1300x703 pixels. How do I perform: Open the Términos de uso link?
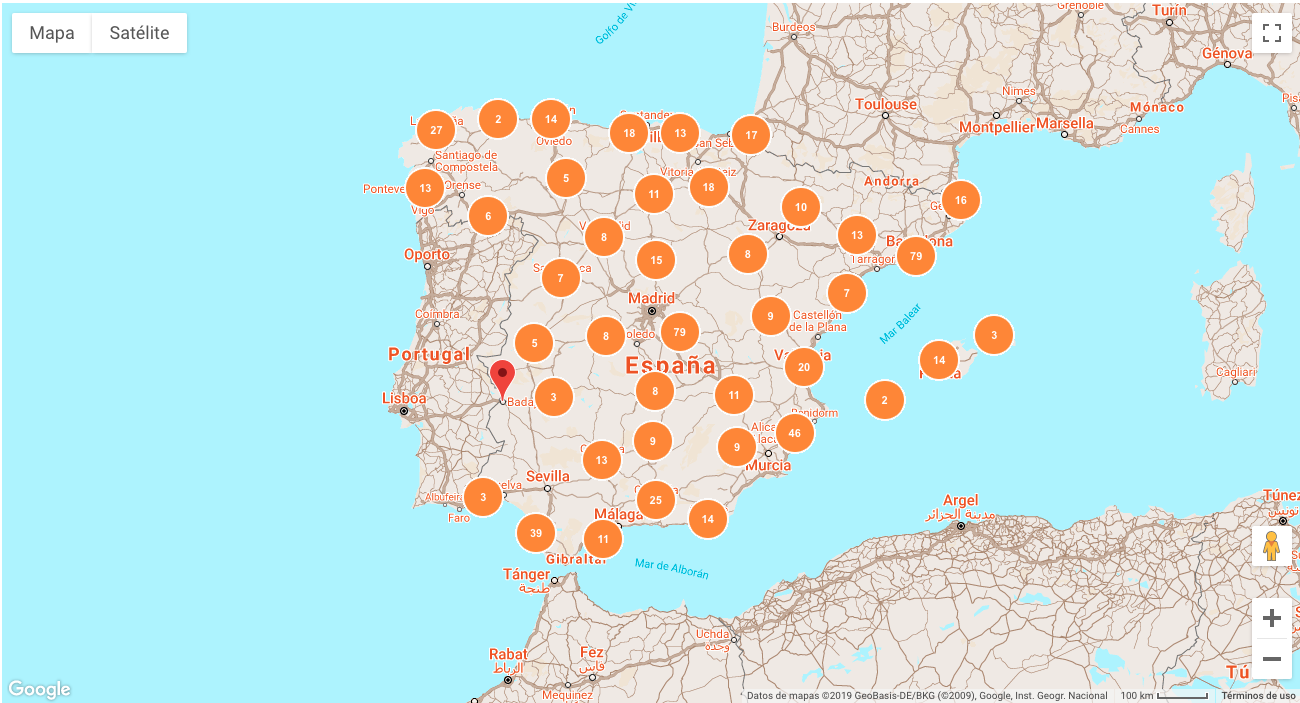click(x=1258, y=696)
